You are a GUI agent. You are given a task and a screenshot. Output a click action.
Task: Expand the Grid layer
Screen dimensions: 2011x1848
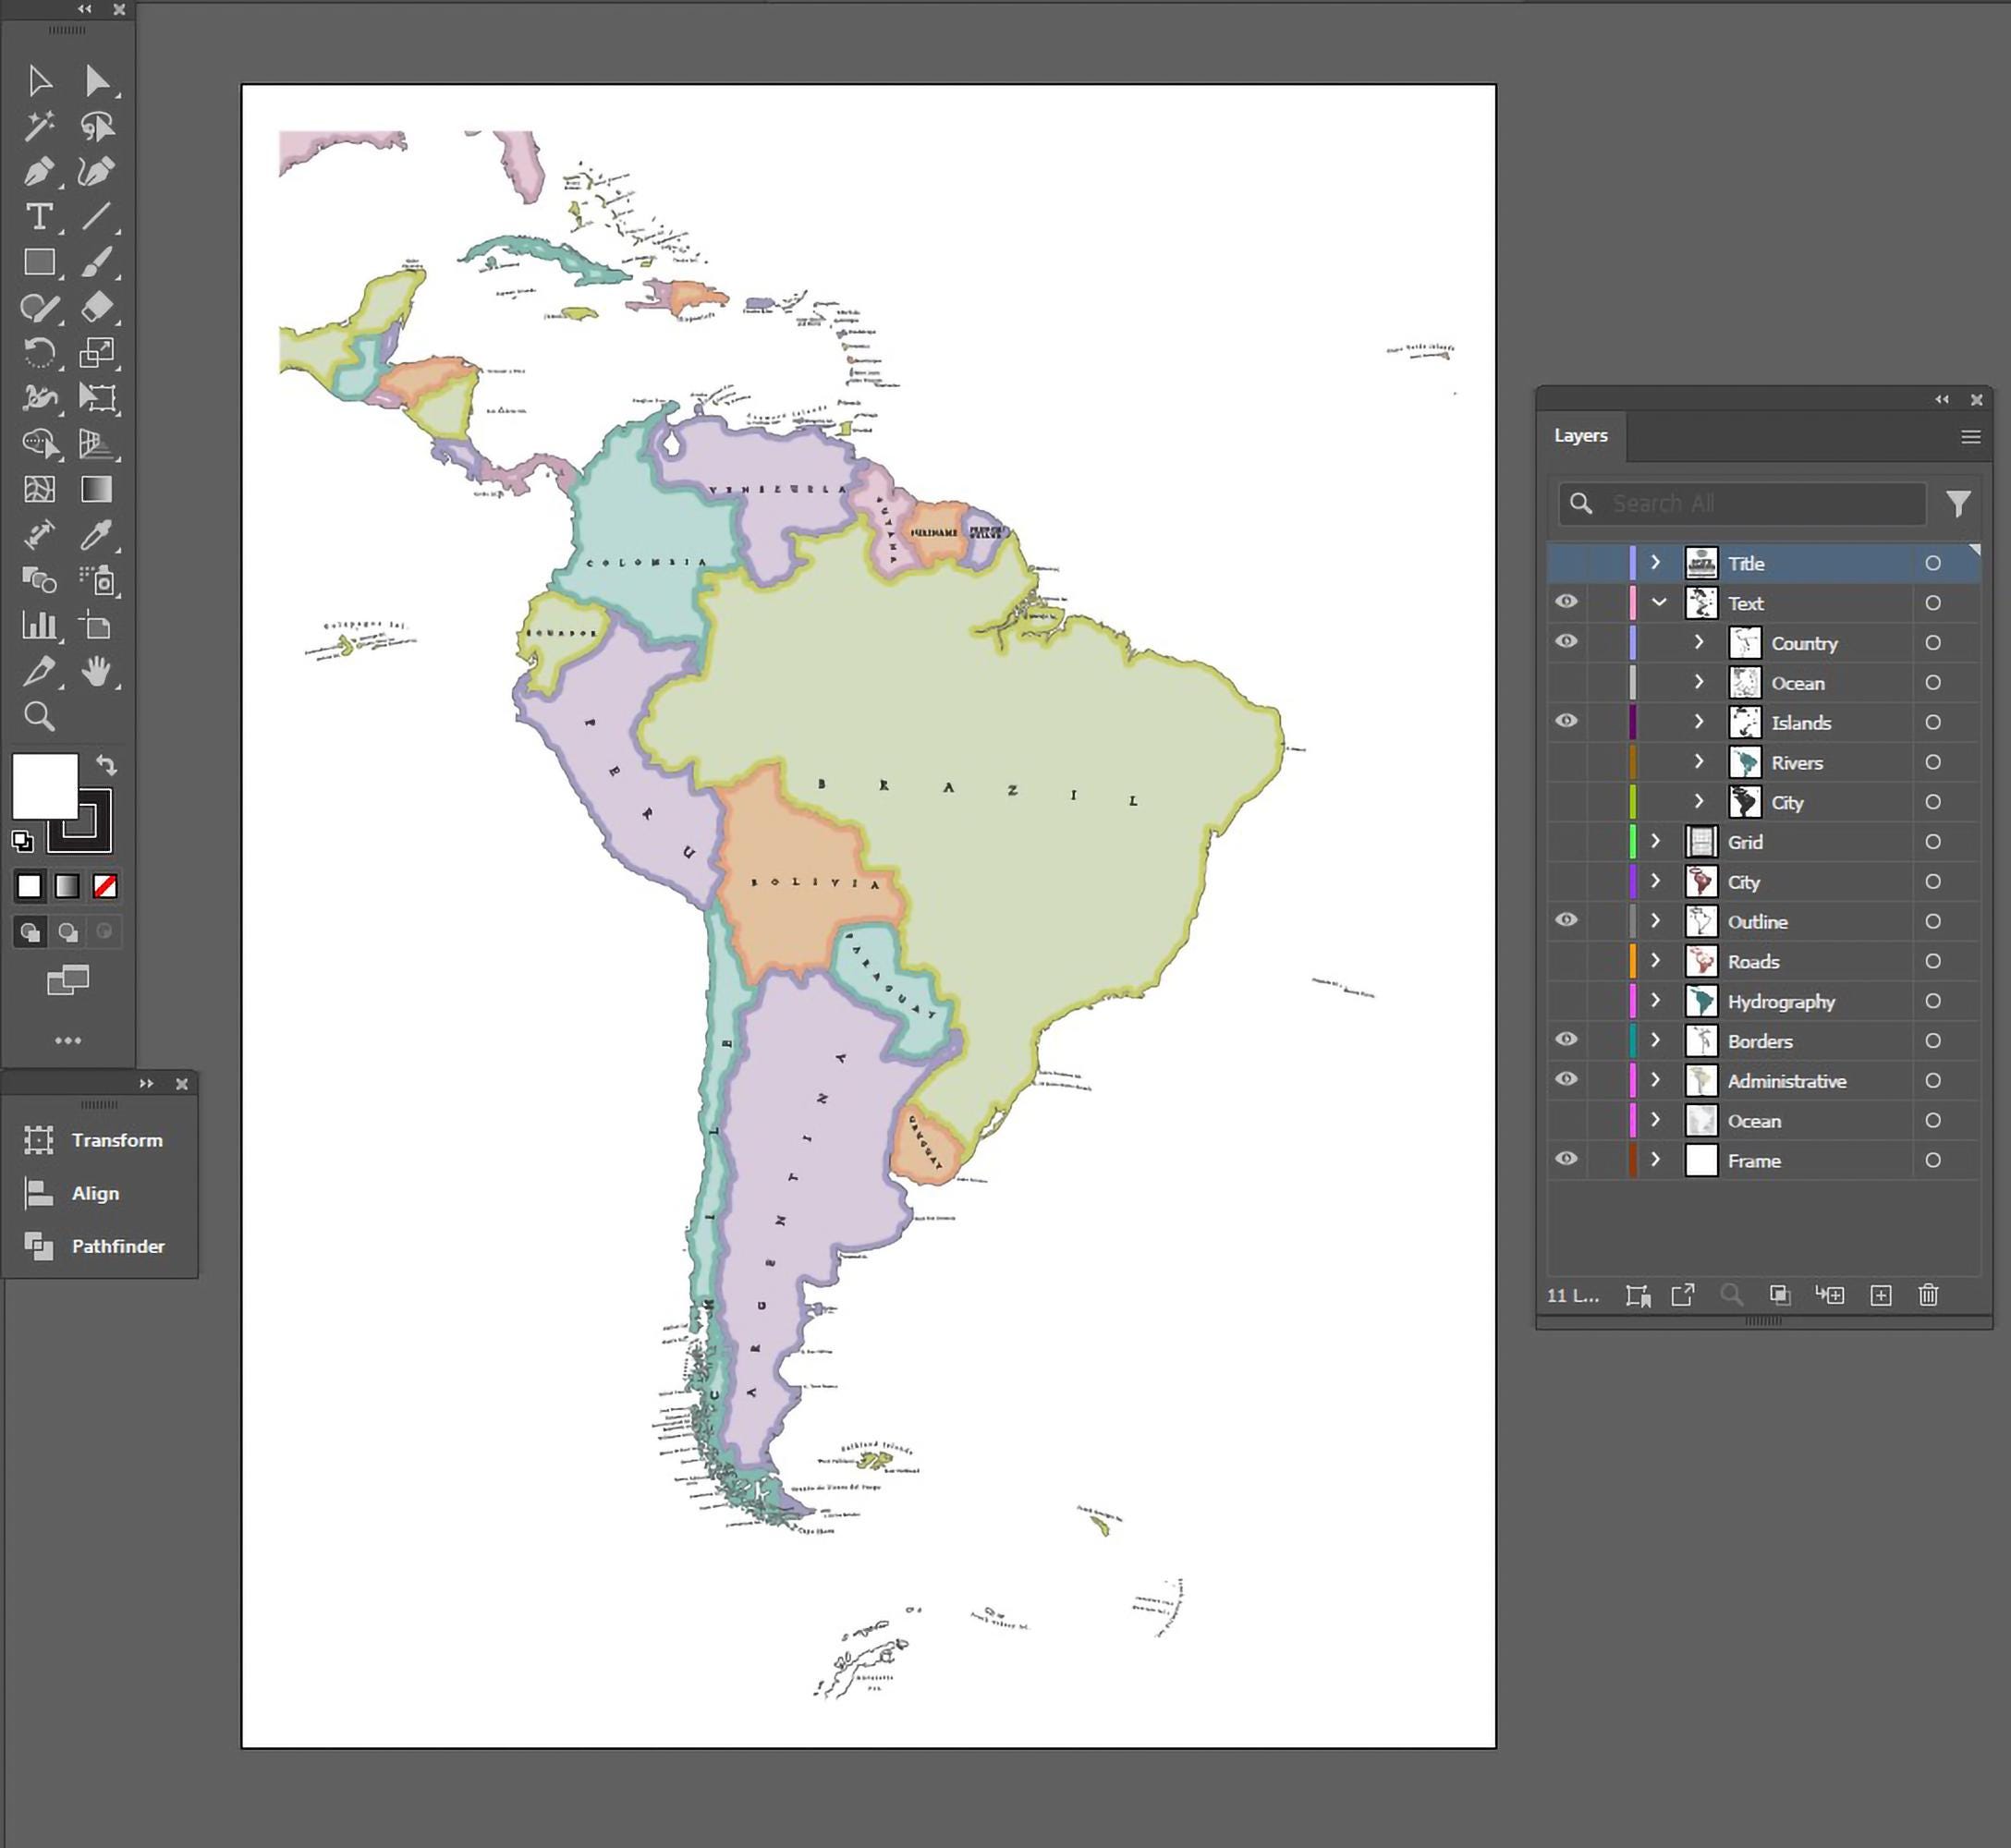(x=1655, y=841)
